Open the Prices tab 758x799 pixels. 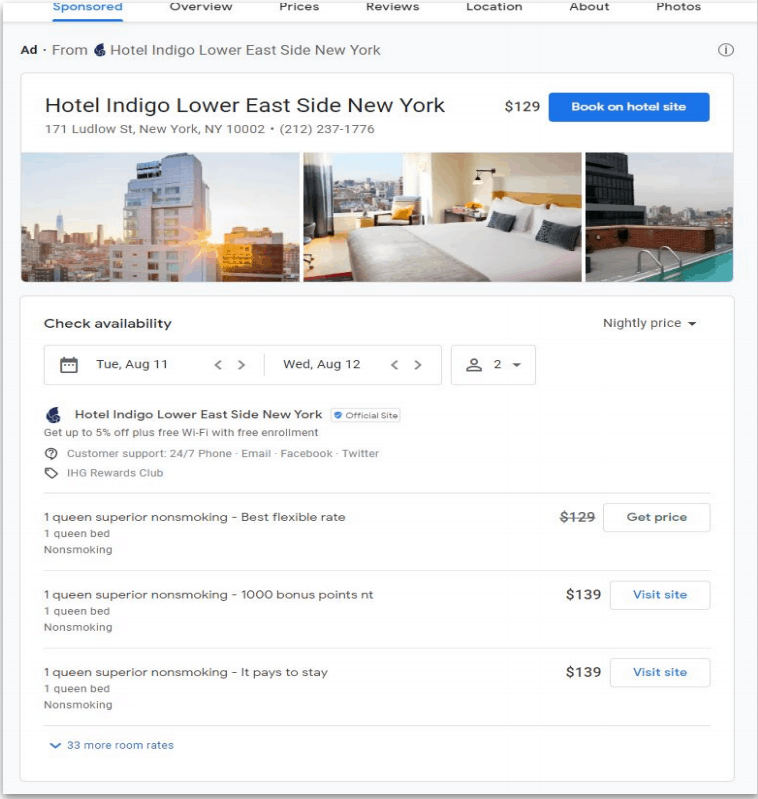(x=299, y=7)
